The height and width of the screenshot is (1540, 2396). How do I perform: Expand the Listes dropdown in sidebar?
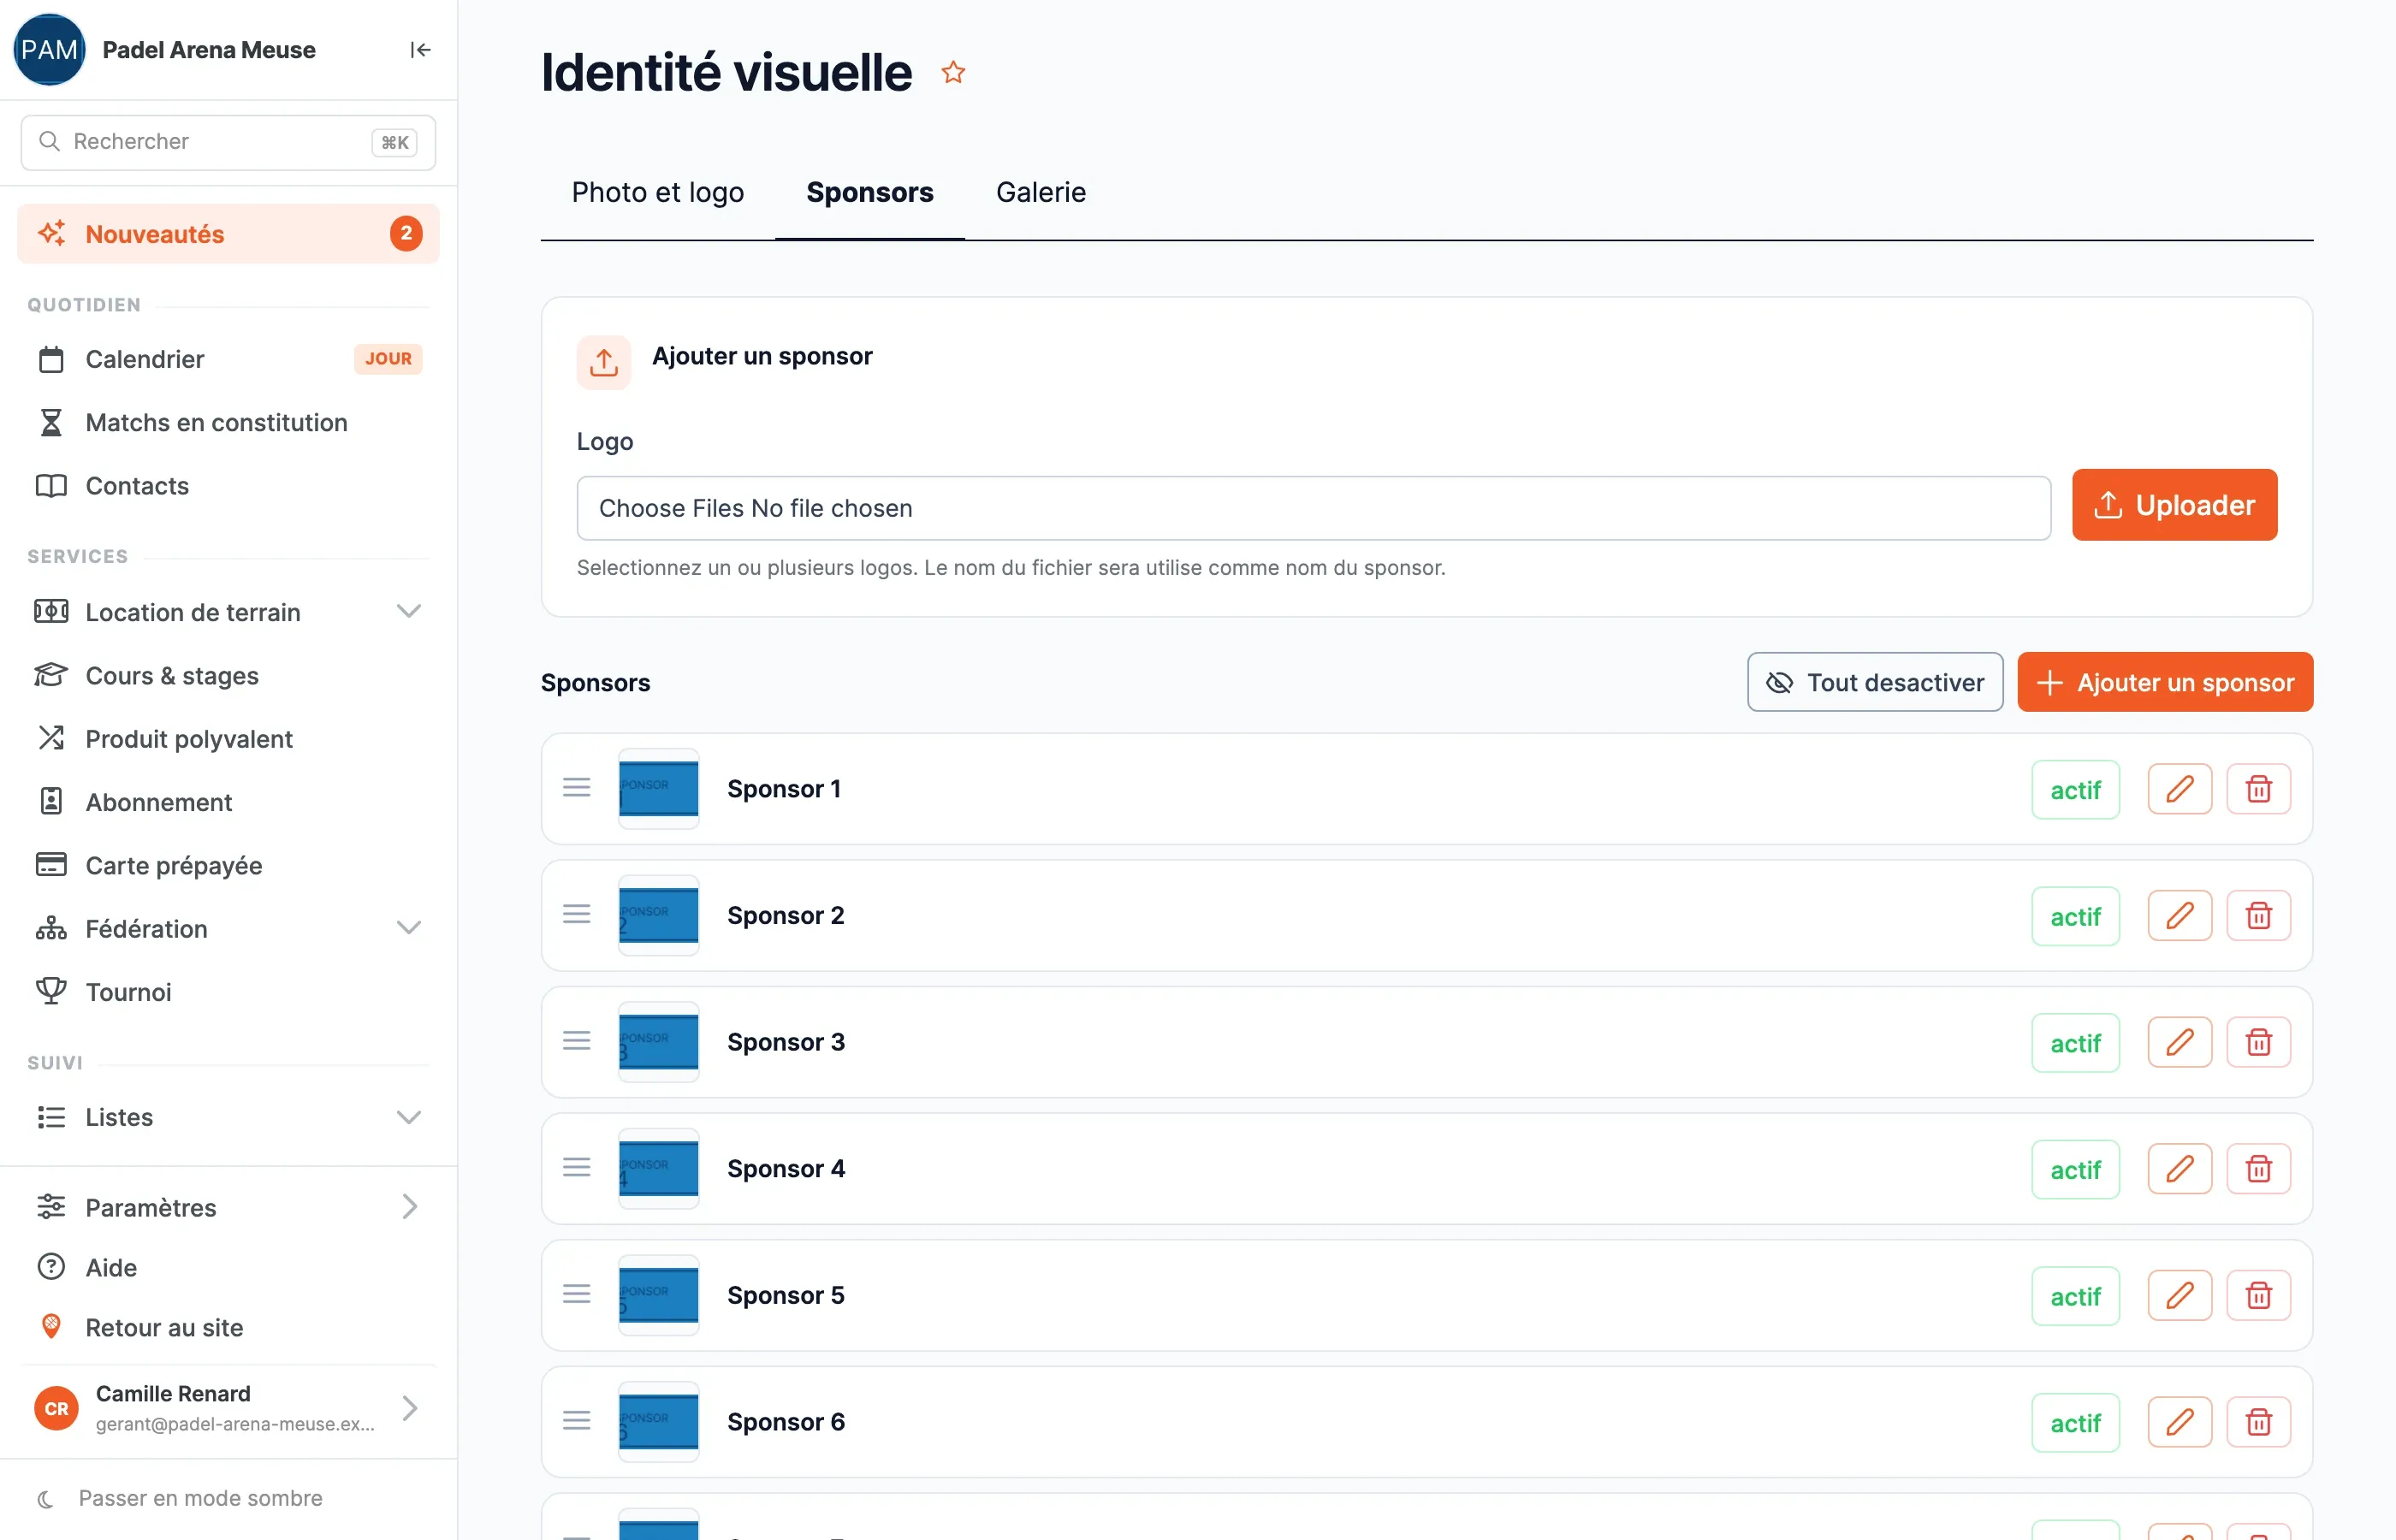408,1117
